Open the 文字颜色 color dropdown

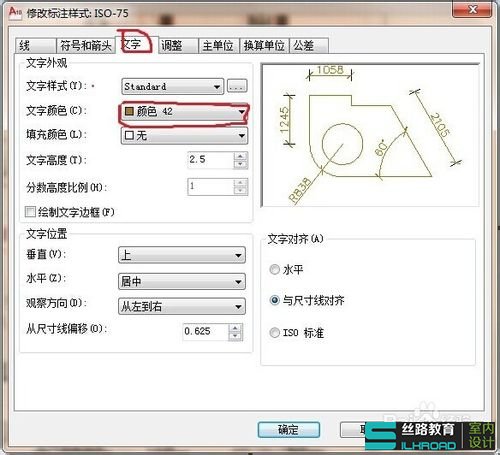pos(184,112)
